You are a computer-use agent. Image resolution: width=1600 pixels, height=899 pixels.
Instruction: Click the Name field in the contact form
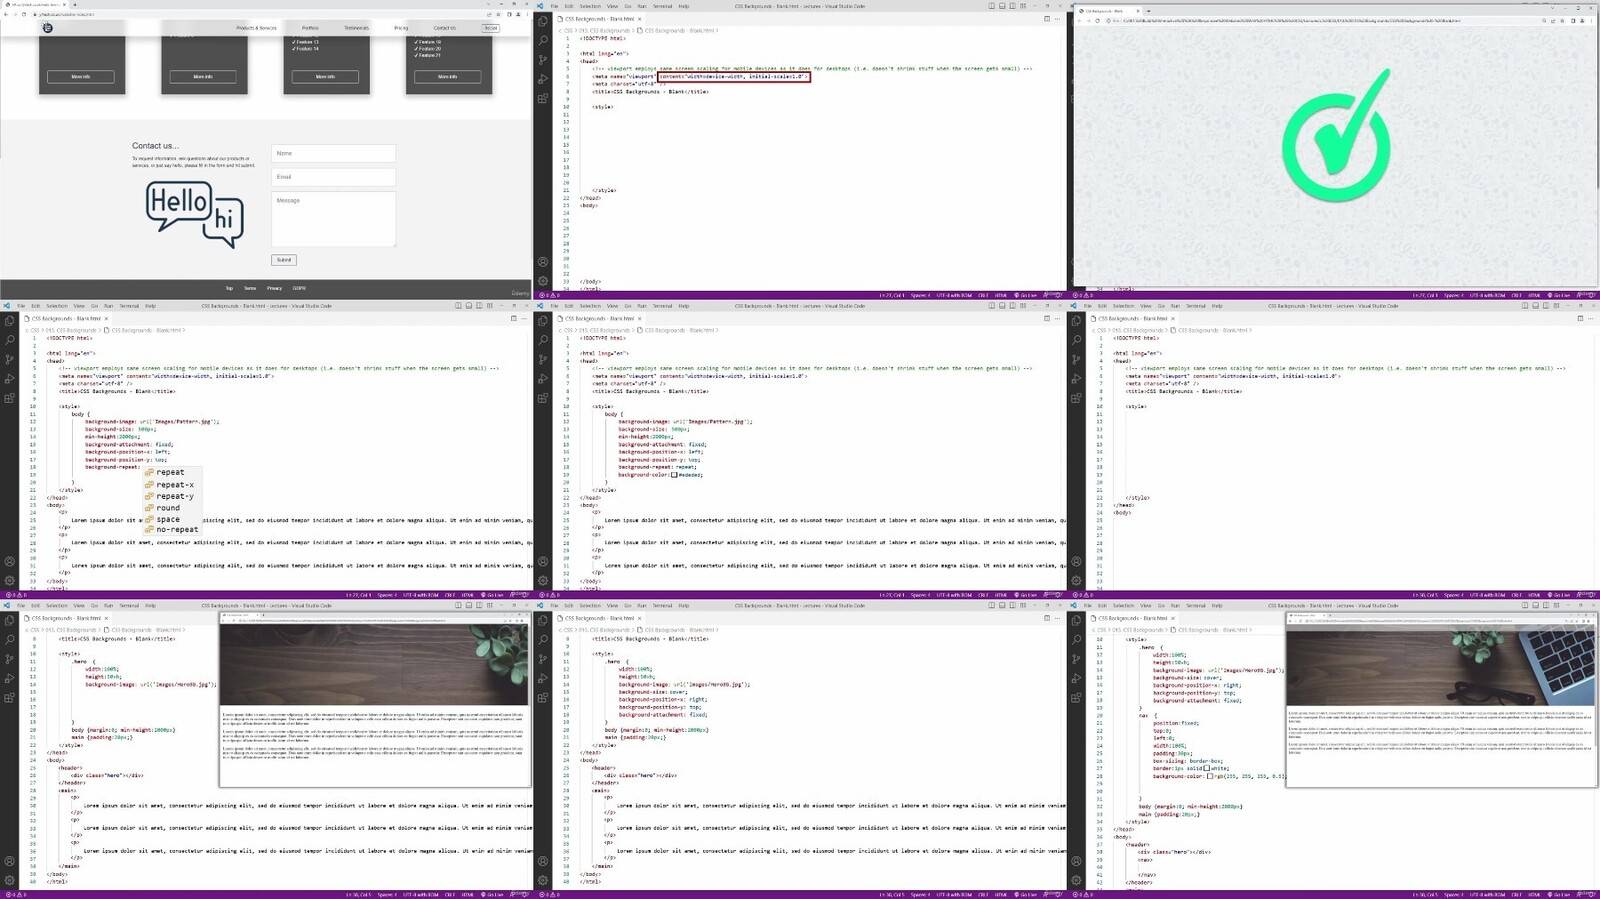click(333, 153)
